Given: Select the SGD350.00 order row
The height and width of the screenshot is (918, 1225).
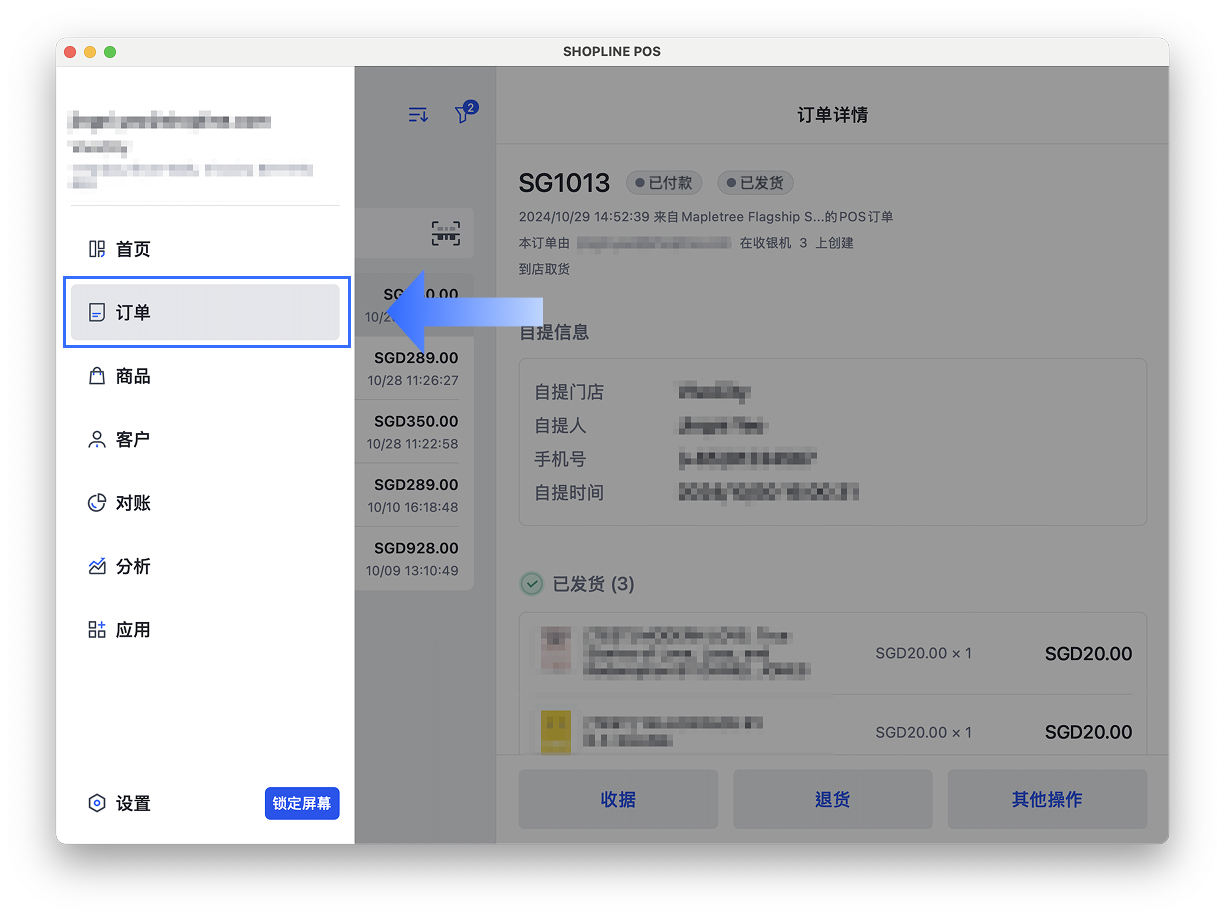Looking at the screenshot, I should (x=414, y=432).
